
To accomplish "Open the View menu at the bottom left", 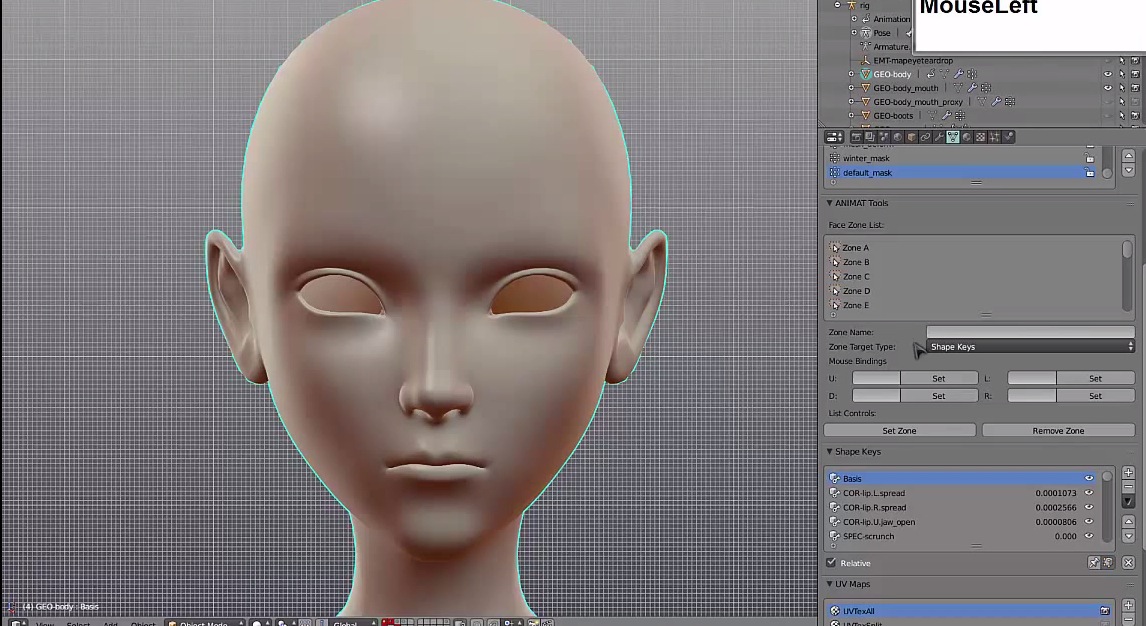I will click(44, 623).
